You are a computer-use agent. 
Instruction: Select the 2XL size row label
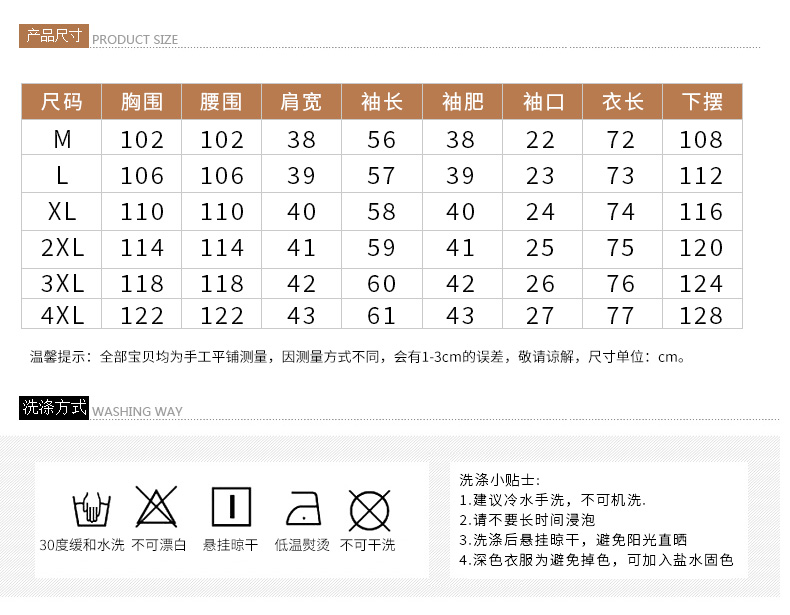click(x=62, y=247)
